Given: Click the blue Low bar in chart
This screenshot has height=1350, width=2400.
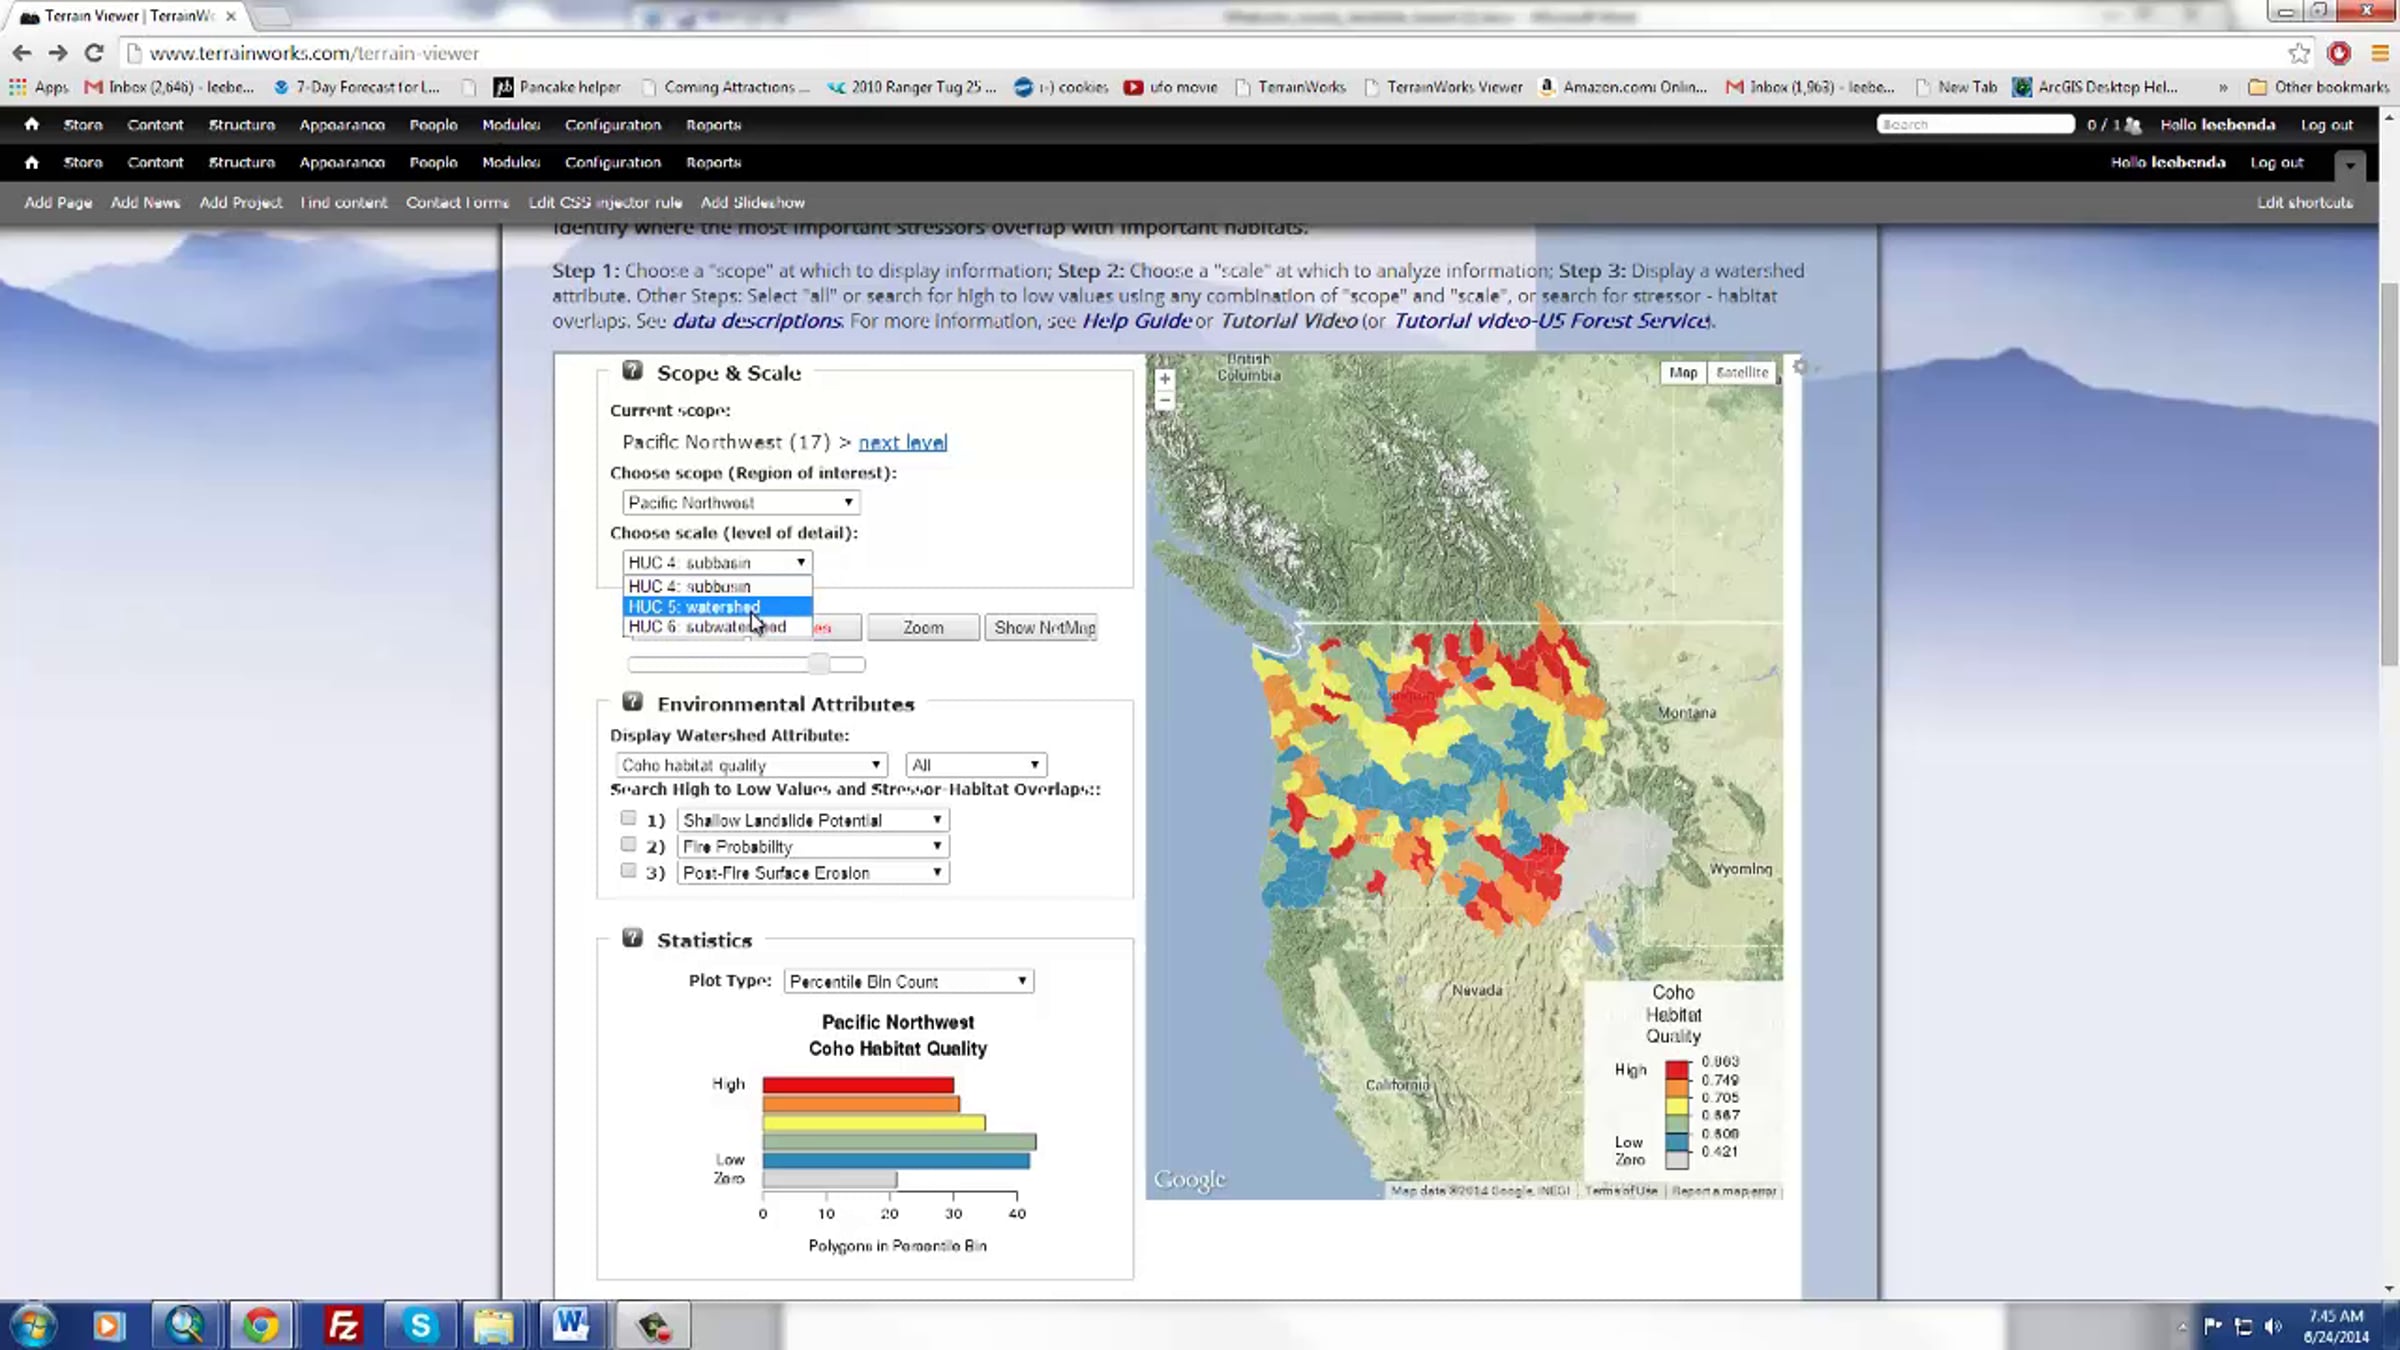Looking at the screenshot, I should click(x=896, y=1161).
